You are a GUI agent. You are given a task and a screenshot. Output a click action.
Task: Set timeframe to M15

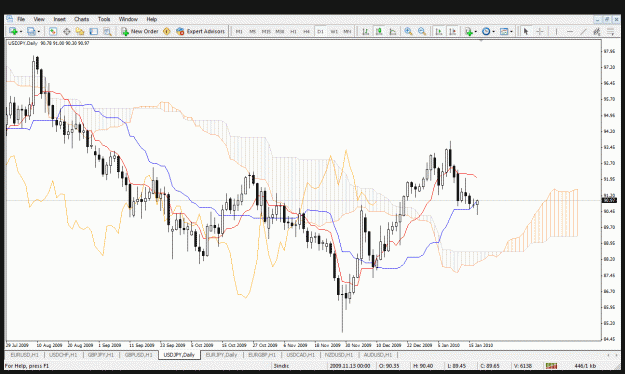point(266,31)
